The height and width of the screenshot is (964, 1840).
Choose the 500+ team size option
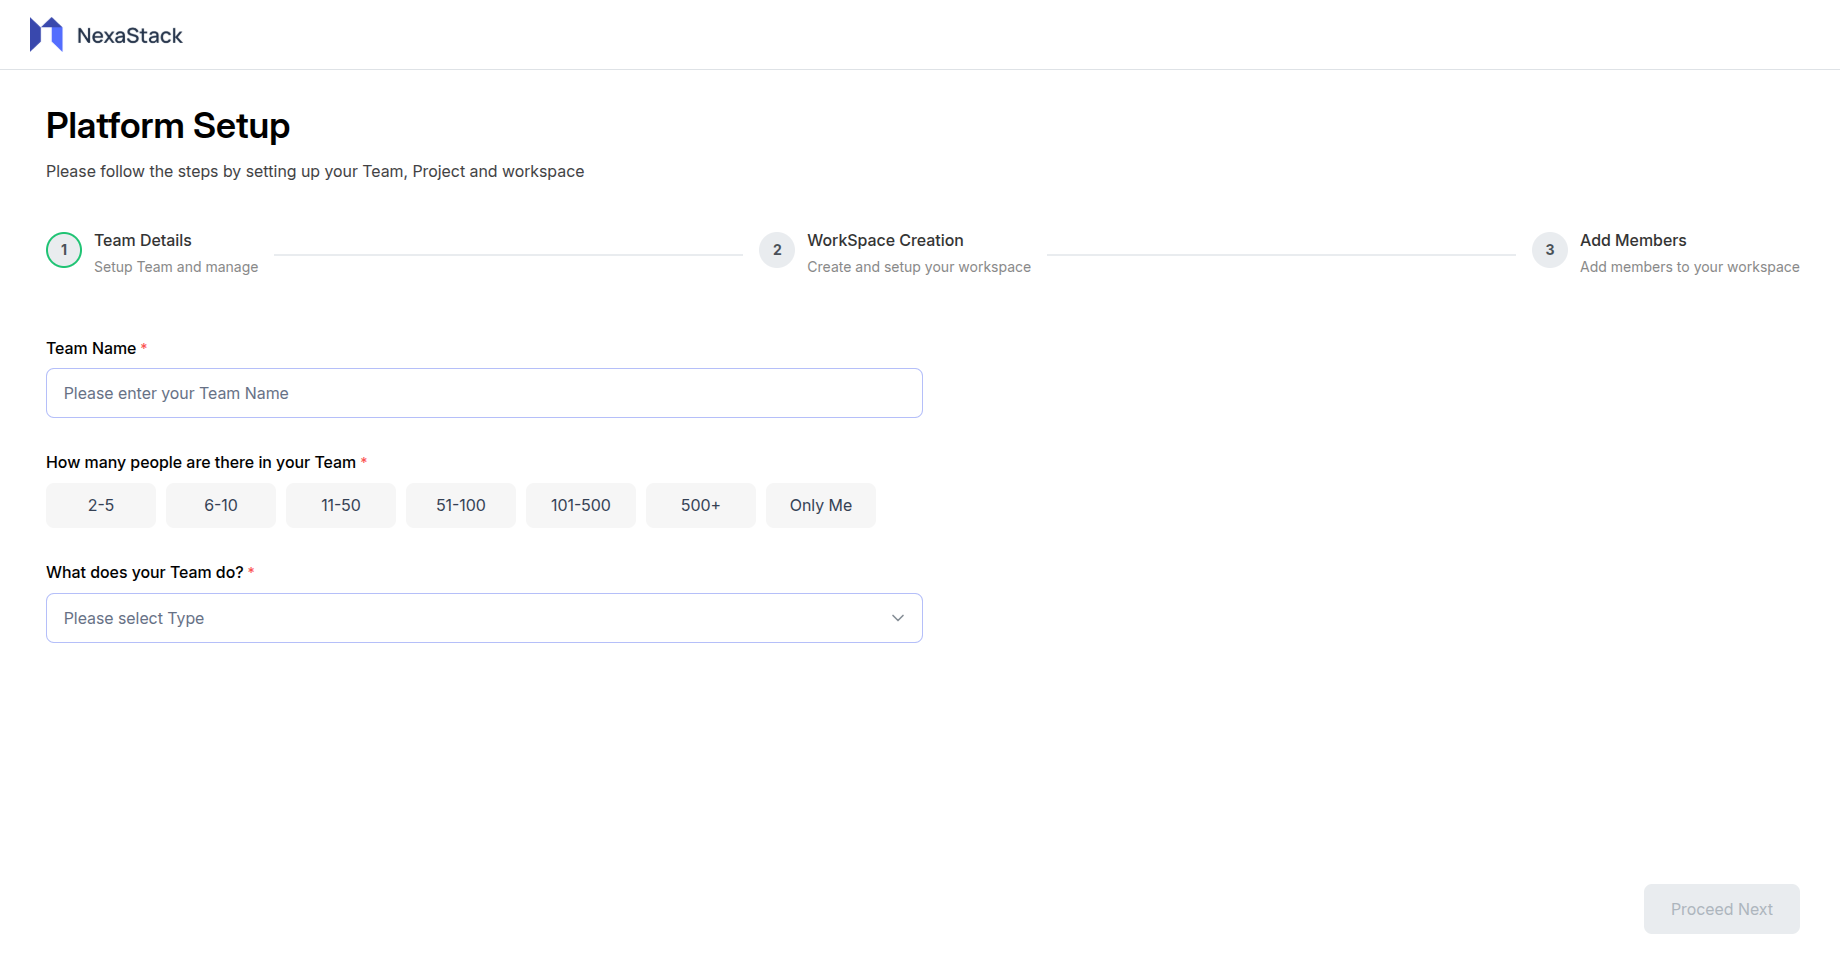coord(701,505)
